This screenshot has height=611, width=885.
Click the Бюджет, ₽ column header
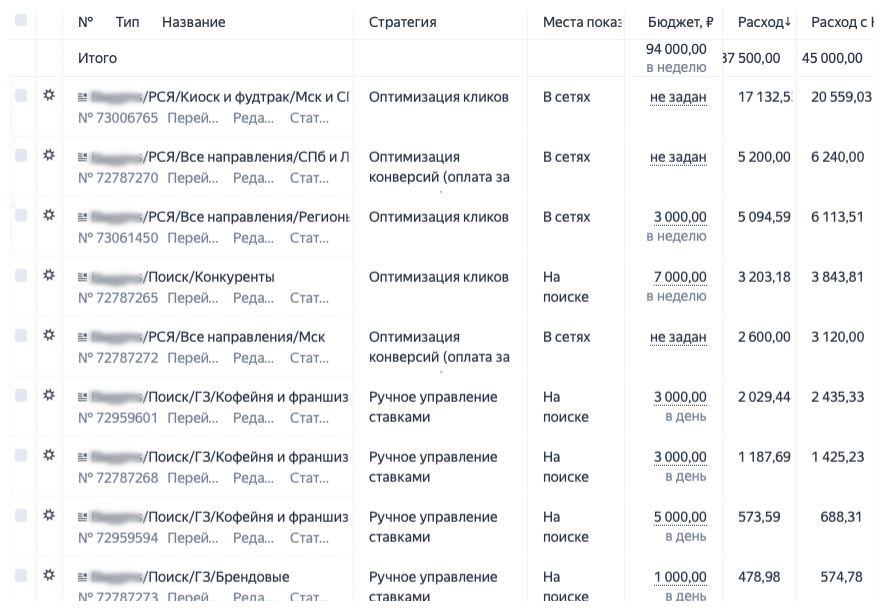pyautogui.click(x=680, y=22)
